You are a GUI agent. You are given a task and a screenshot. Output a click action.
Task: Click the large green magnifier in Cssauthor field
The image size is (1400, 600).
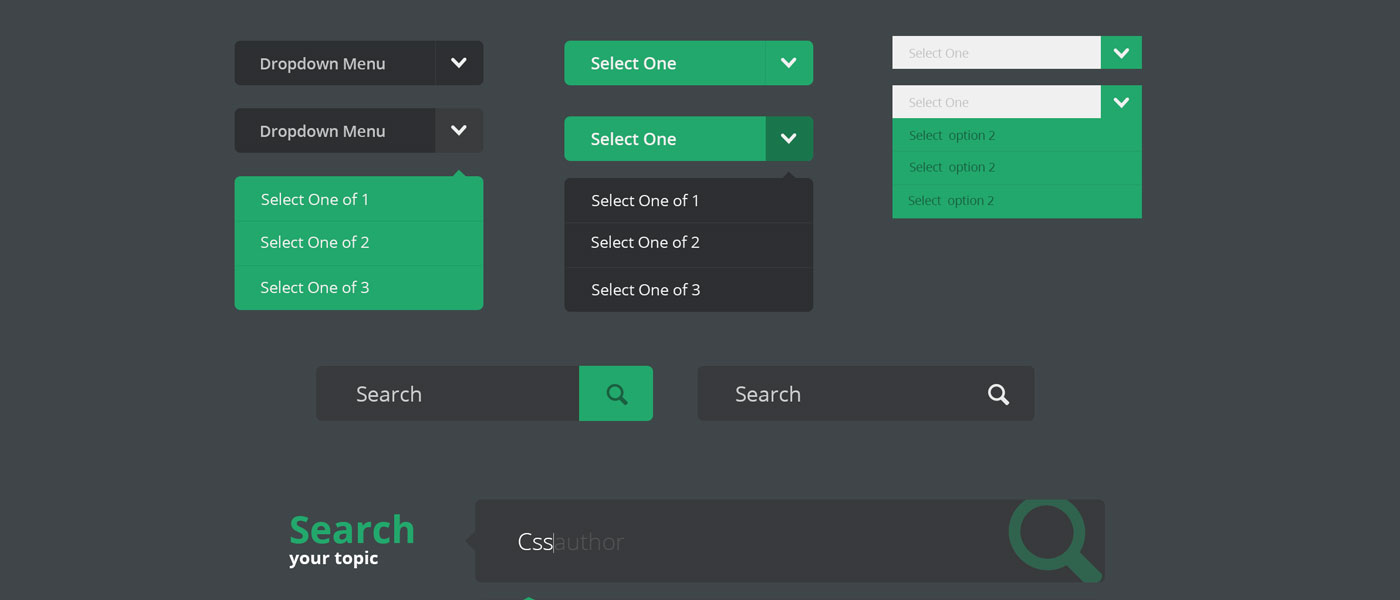click(x=1054, y=540)
